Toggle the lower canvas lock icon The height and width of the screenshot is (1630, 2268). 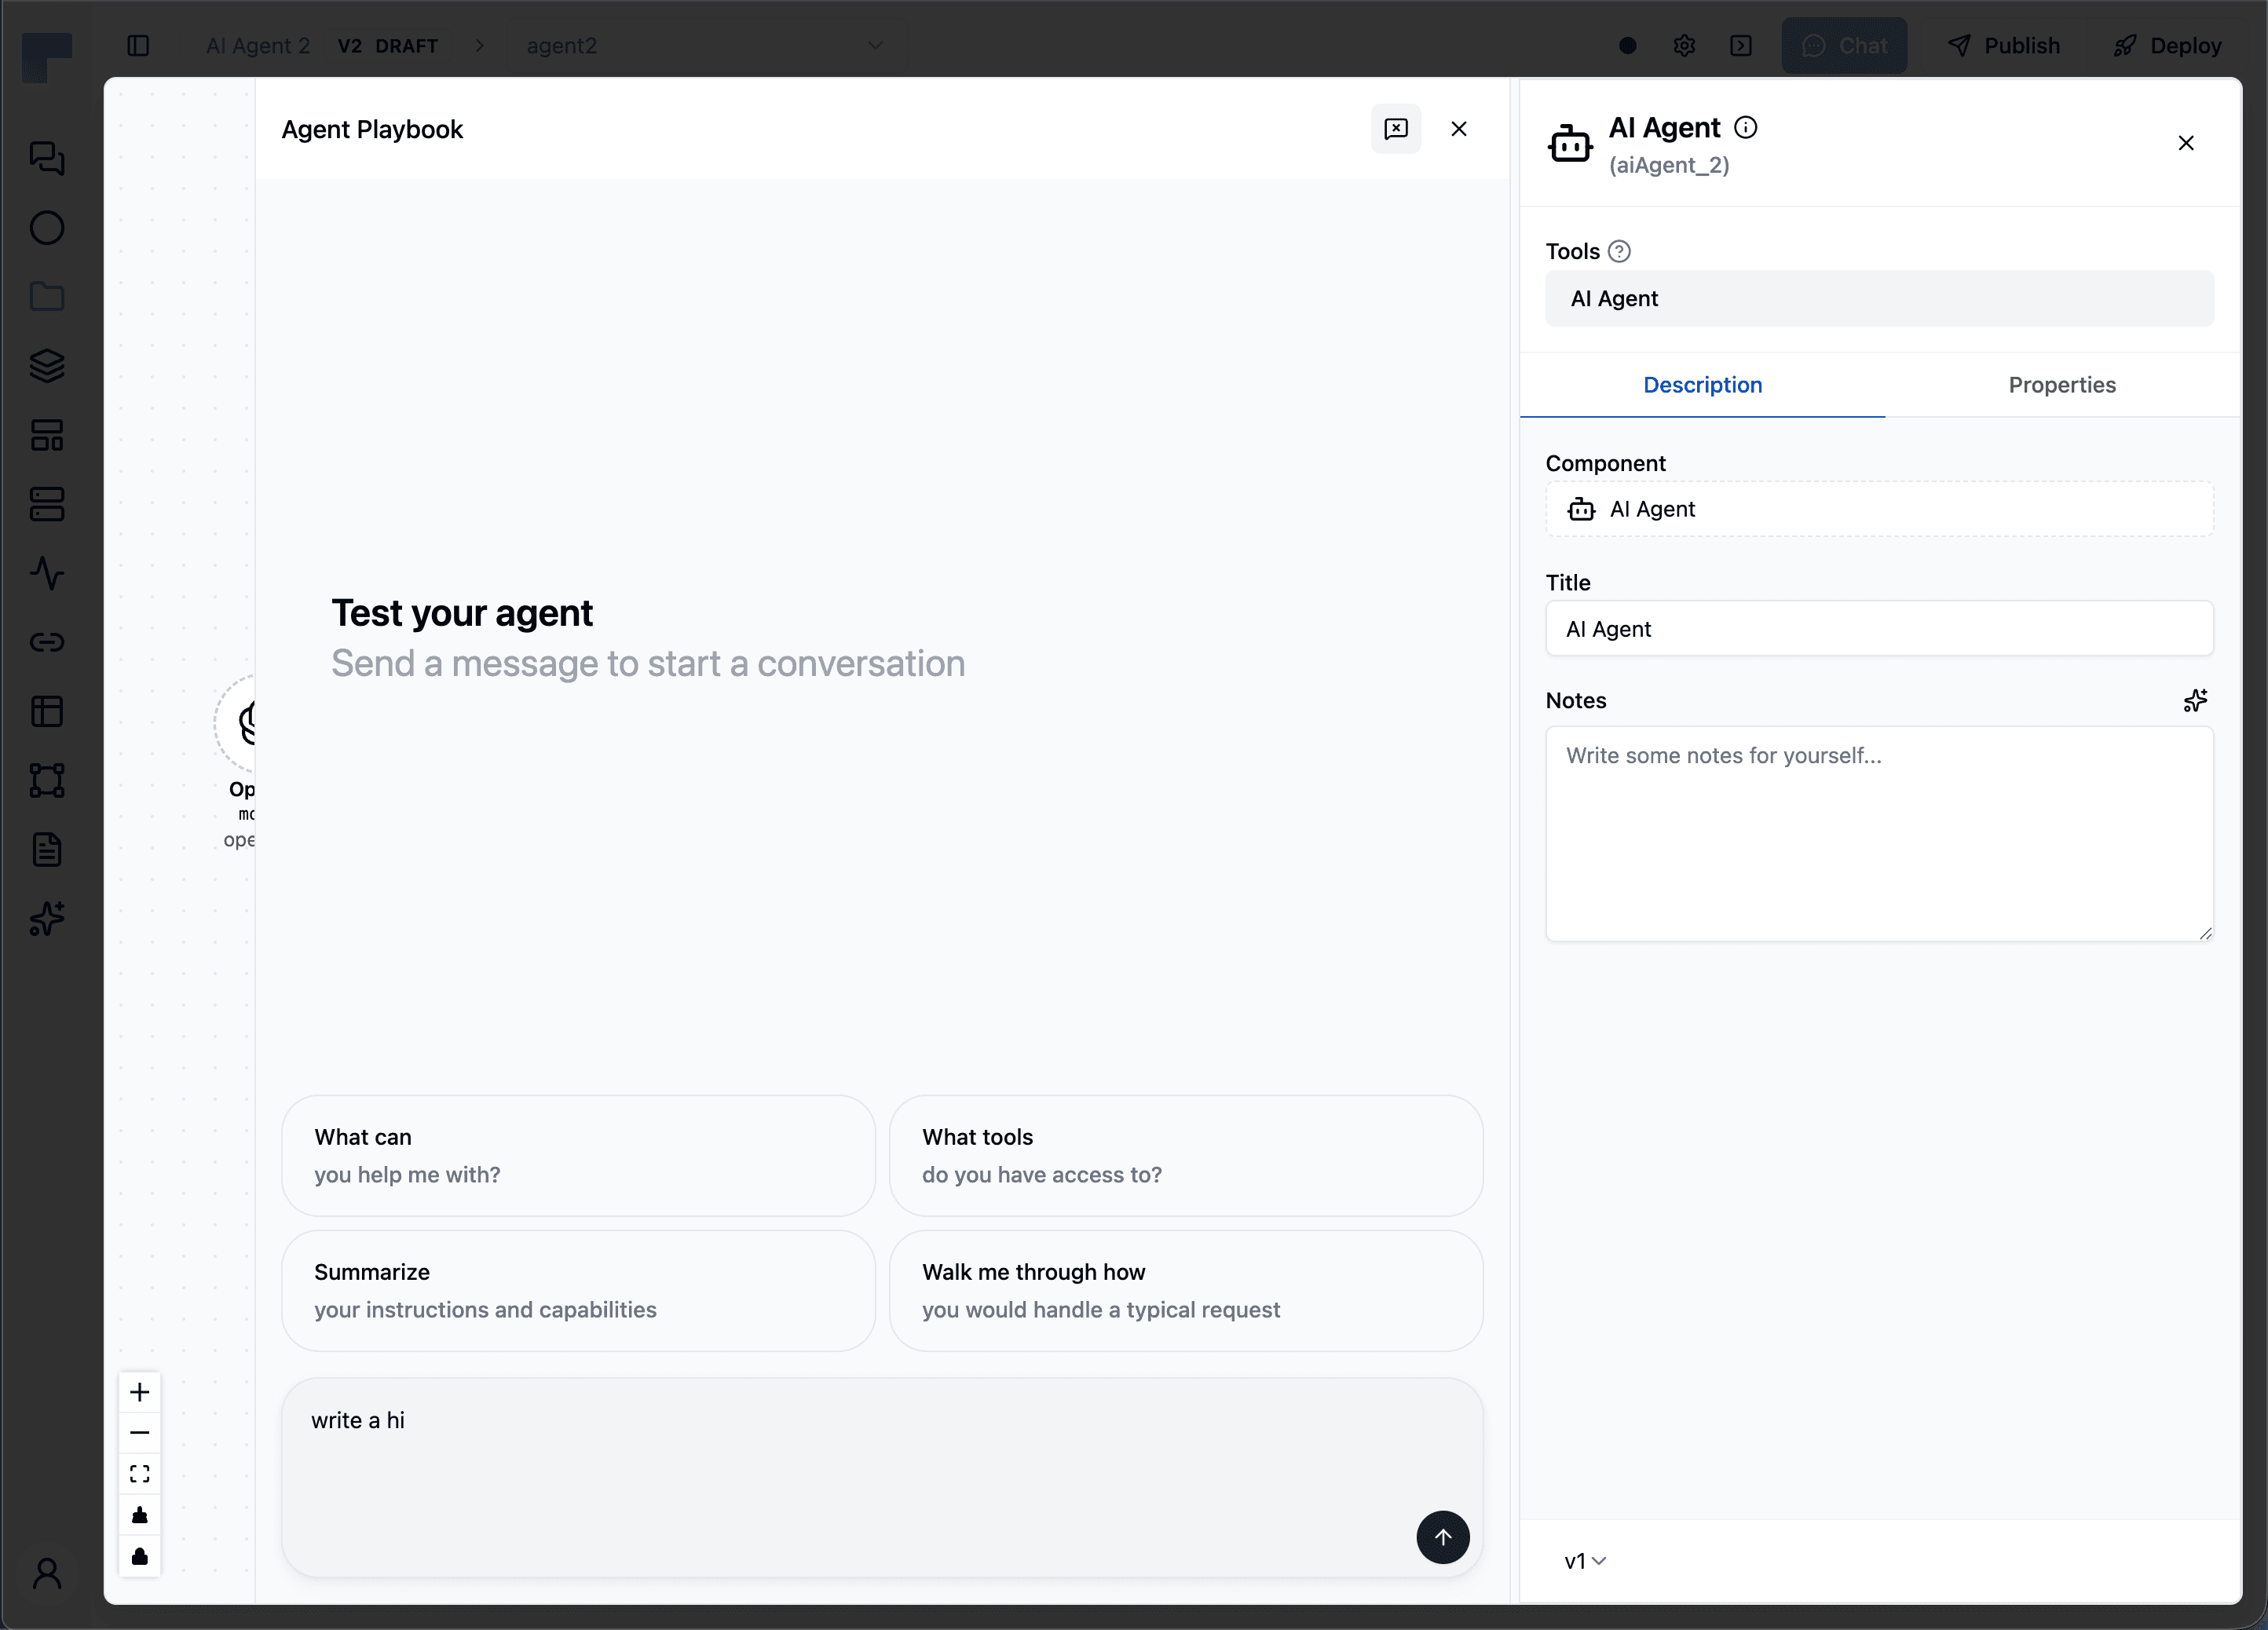pos(140,1556)
